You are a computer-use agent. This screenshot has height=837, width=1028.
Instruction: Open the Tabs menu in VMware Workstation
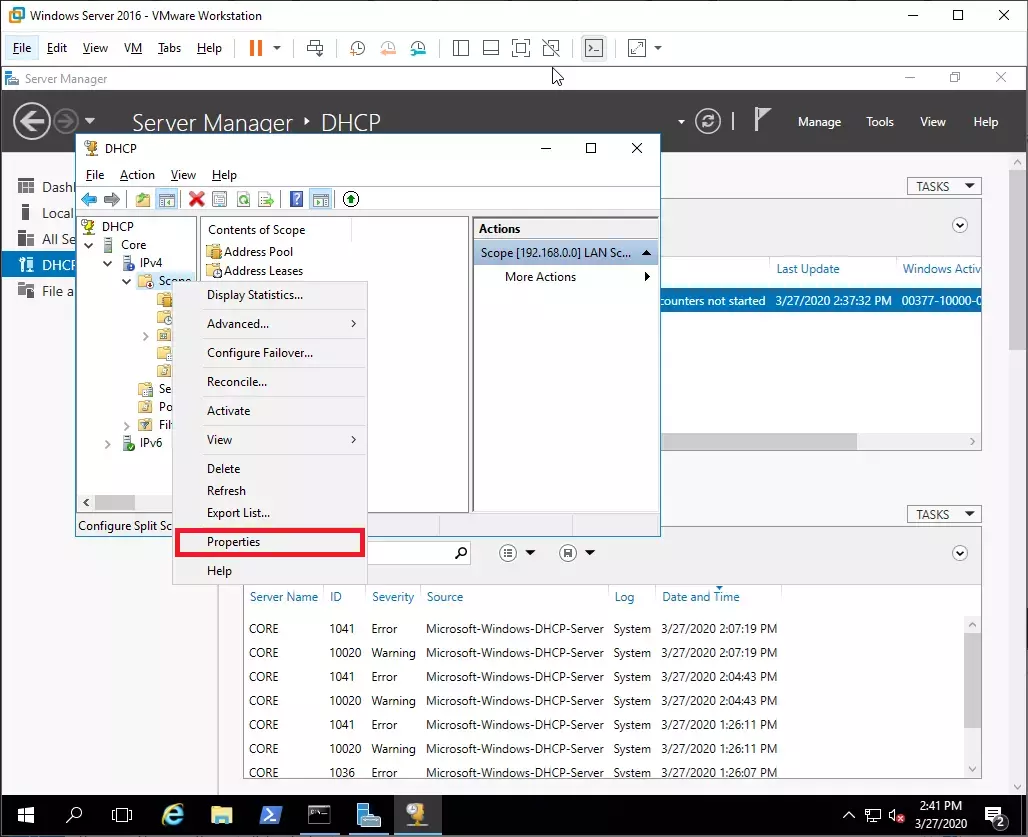(169, 48)
